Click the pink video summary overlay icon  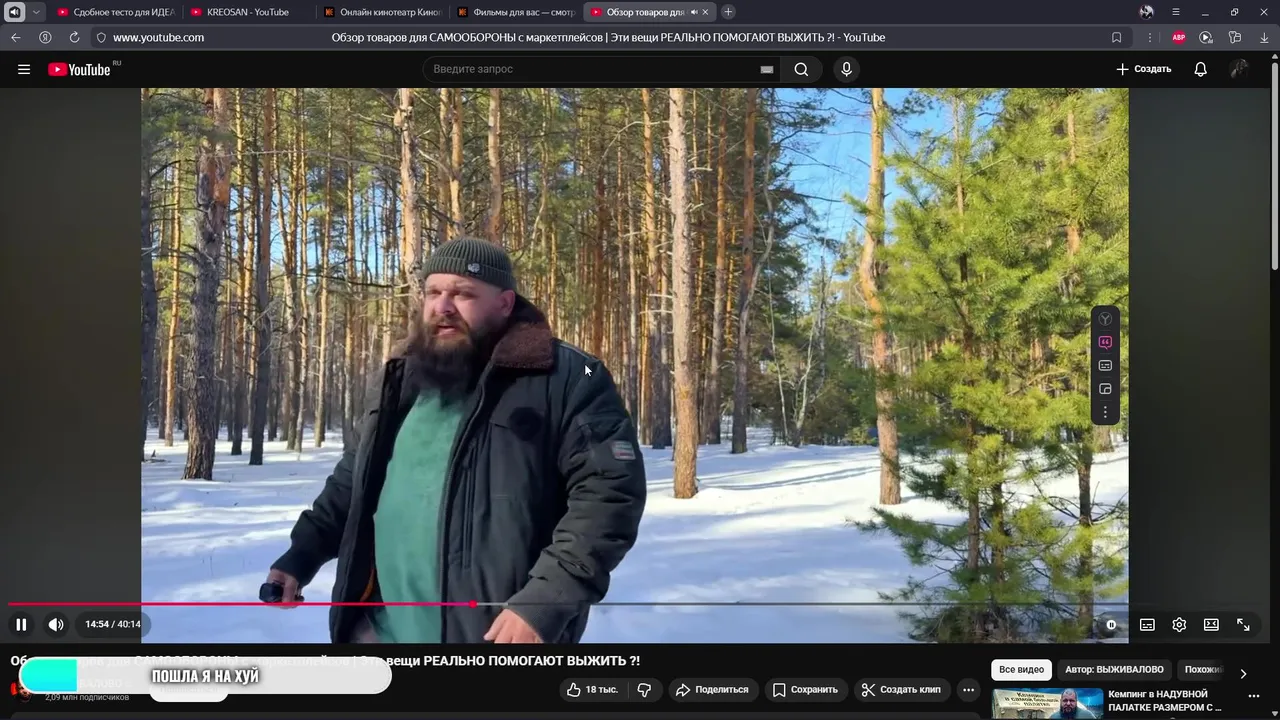pyautogui.click(x=1105, y=342)
